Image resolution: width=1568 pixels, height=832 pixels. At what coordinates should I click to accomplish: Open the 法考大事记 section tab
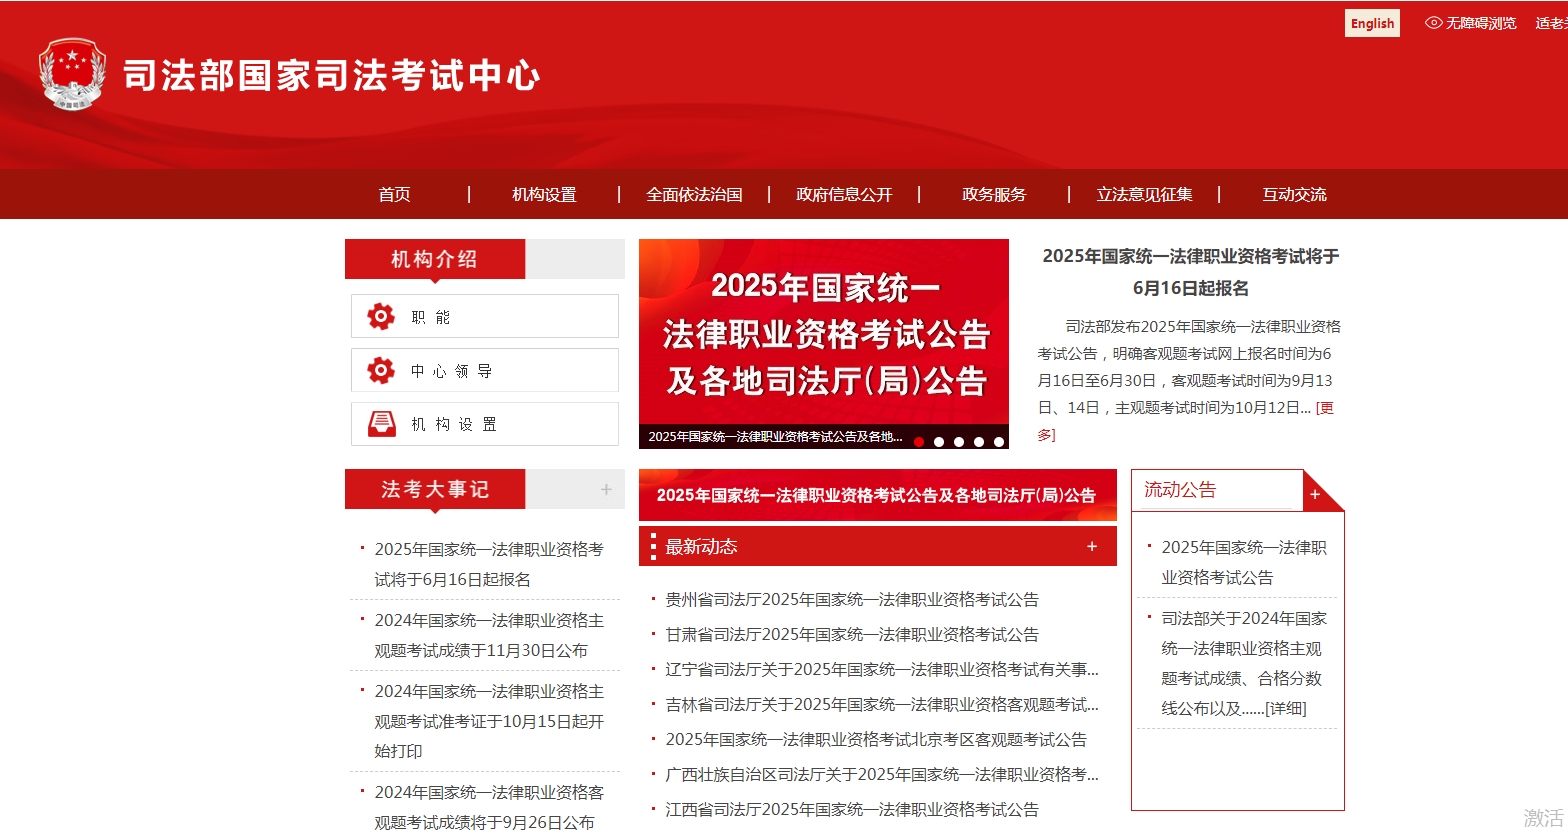point(434,489)
